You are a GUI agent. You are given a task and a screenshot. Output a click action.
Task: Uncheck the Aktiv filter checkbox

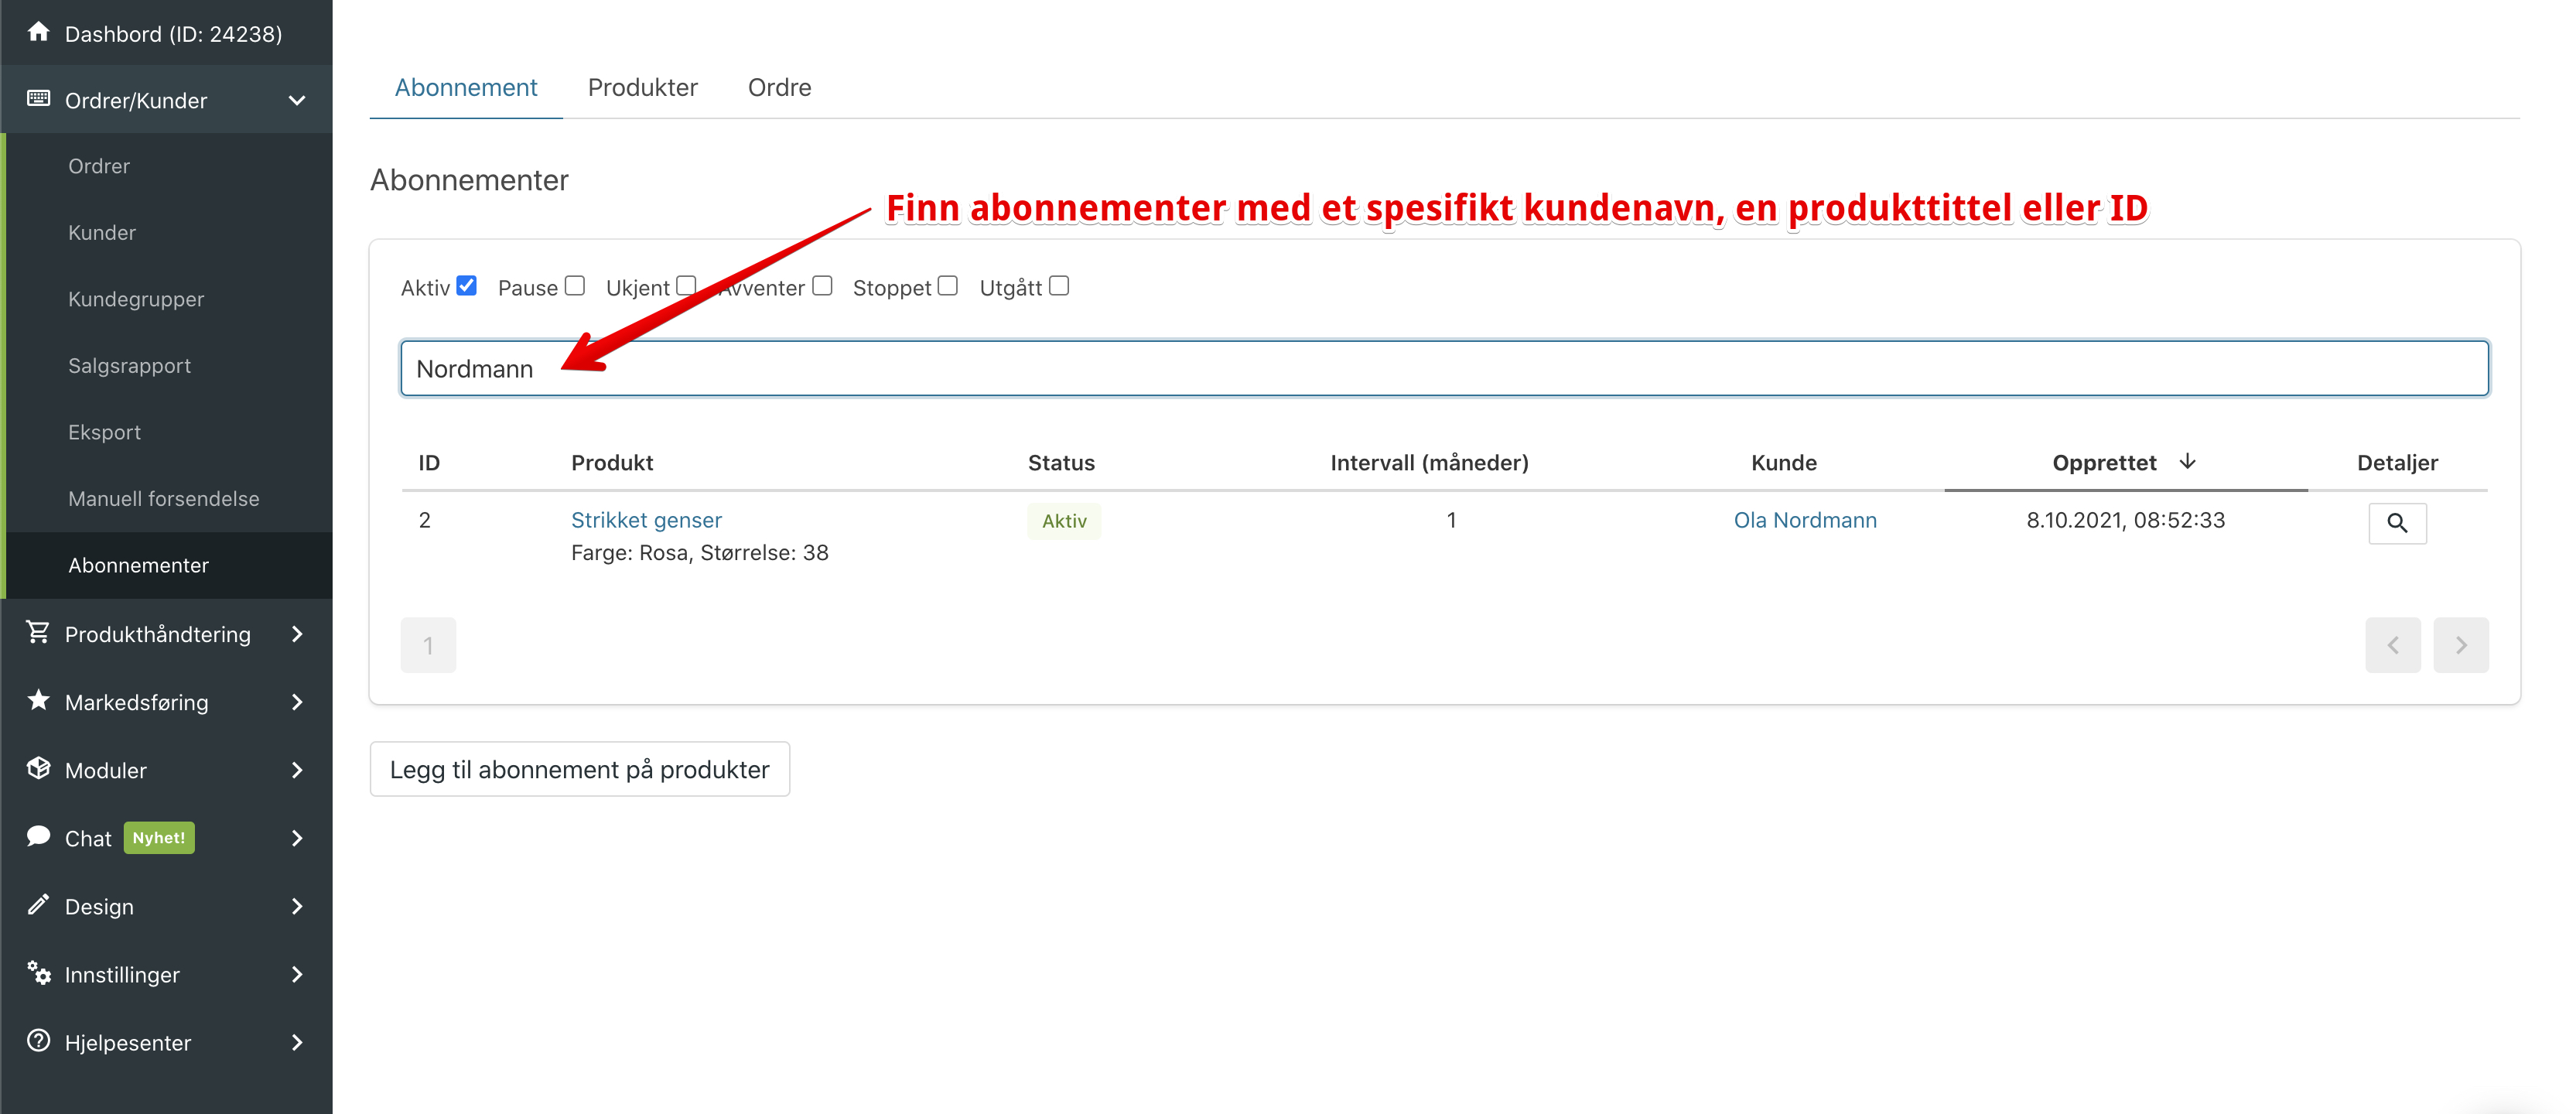[x=466, y=286]
